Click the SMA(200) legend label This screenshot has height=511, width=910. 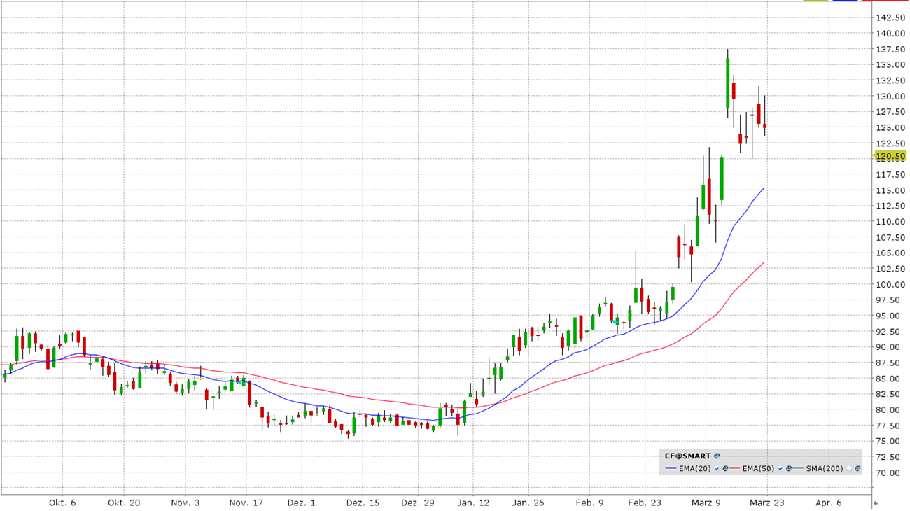point(824,469)
